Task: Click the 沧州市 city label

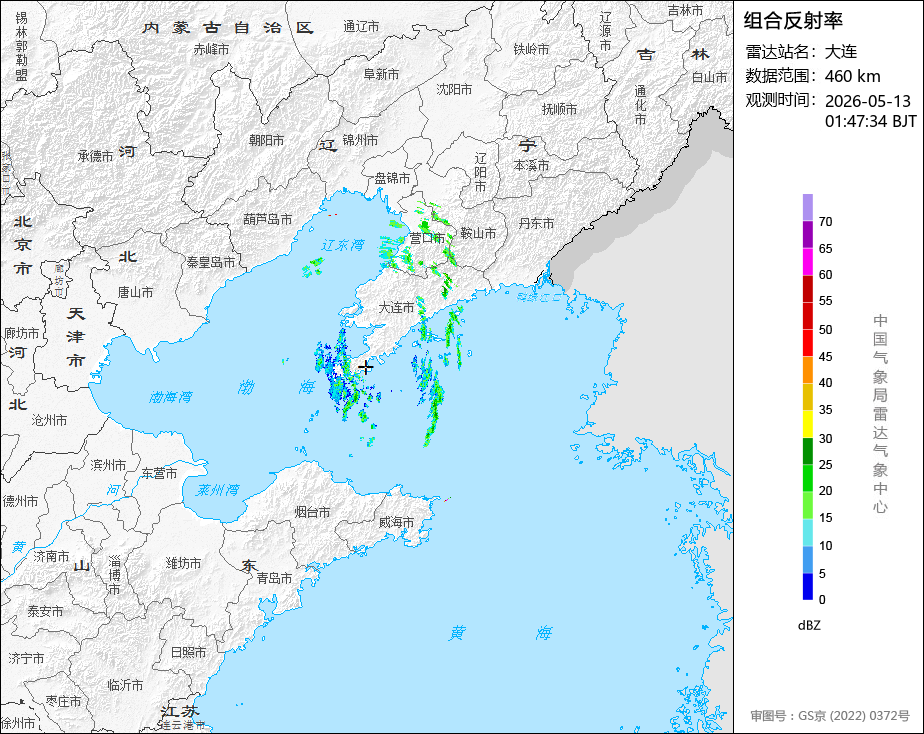Action: [49, 420]
